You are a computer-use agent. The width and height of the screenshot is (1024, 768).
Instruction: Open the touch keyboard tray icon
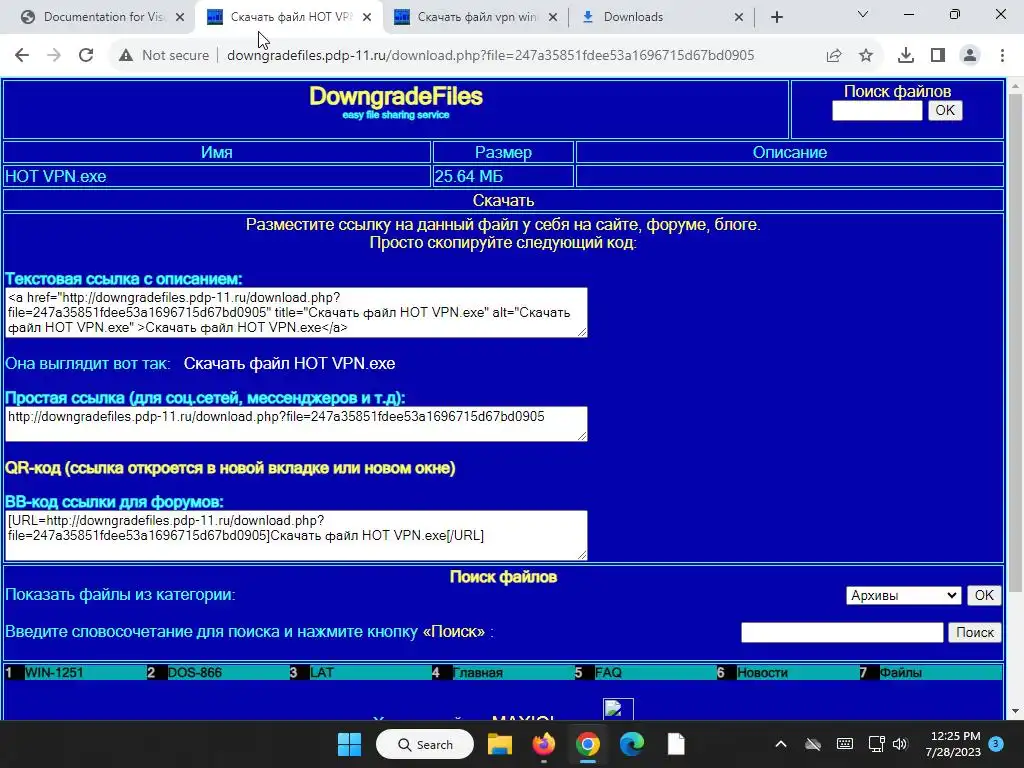[844, 744]
